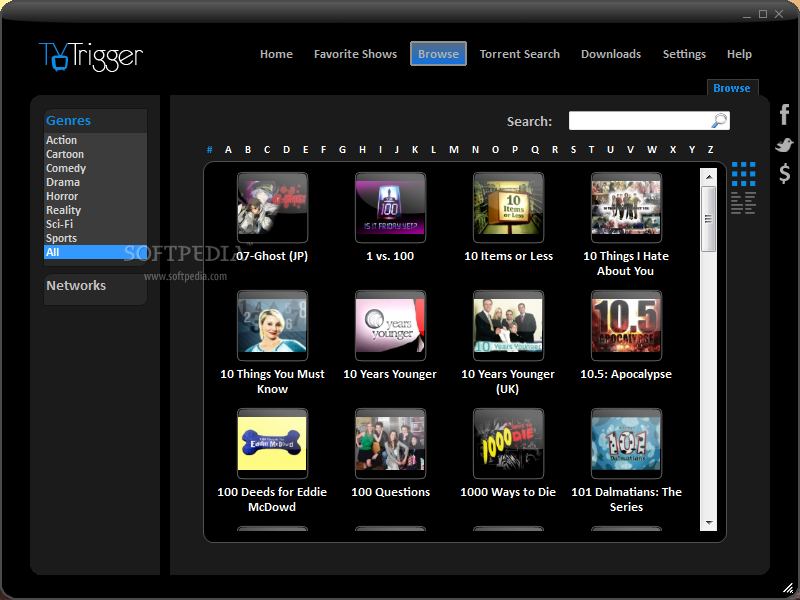Show shows starting with a number (#)
The height and width of the screenshot is (600, 800).
coord(209,149)
